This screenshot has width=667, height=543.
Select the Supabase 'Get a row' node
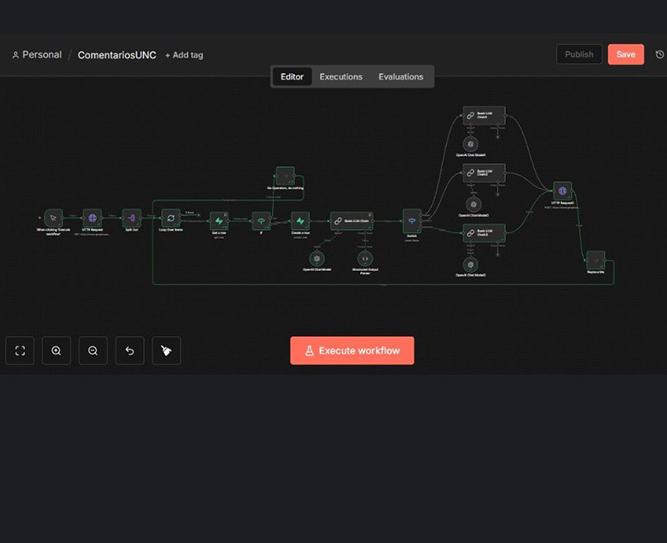point(219,221)
